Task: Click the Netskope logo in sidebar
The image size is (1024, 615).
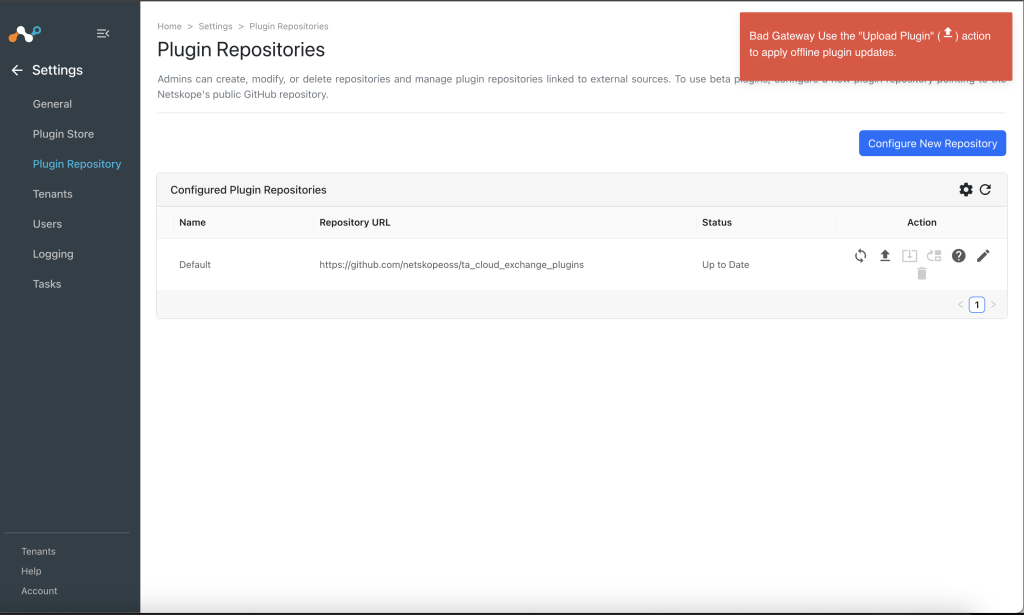Action: [25, 33]
